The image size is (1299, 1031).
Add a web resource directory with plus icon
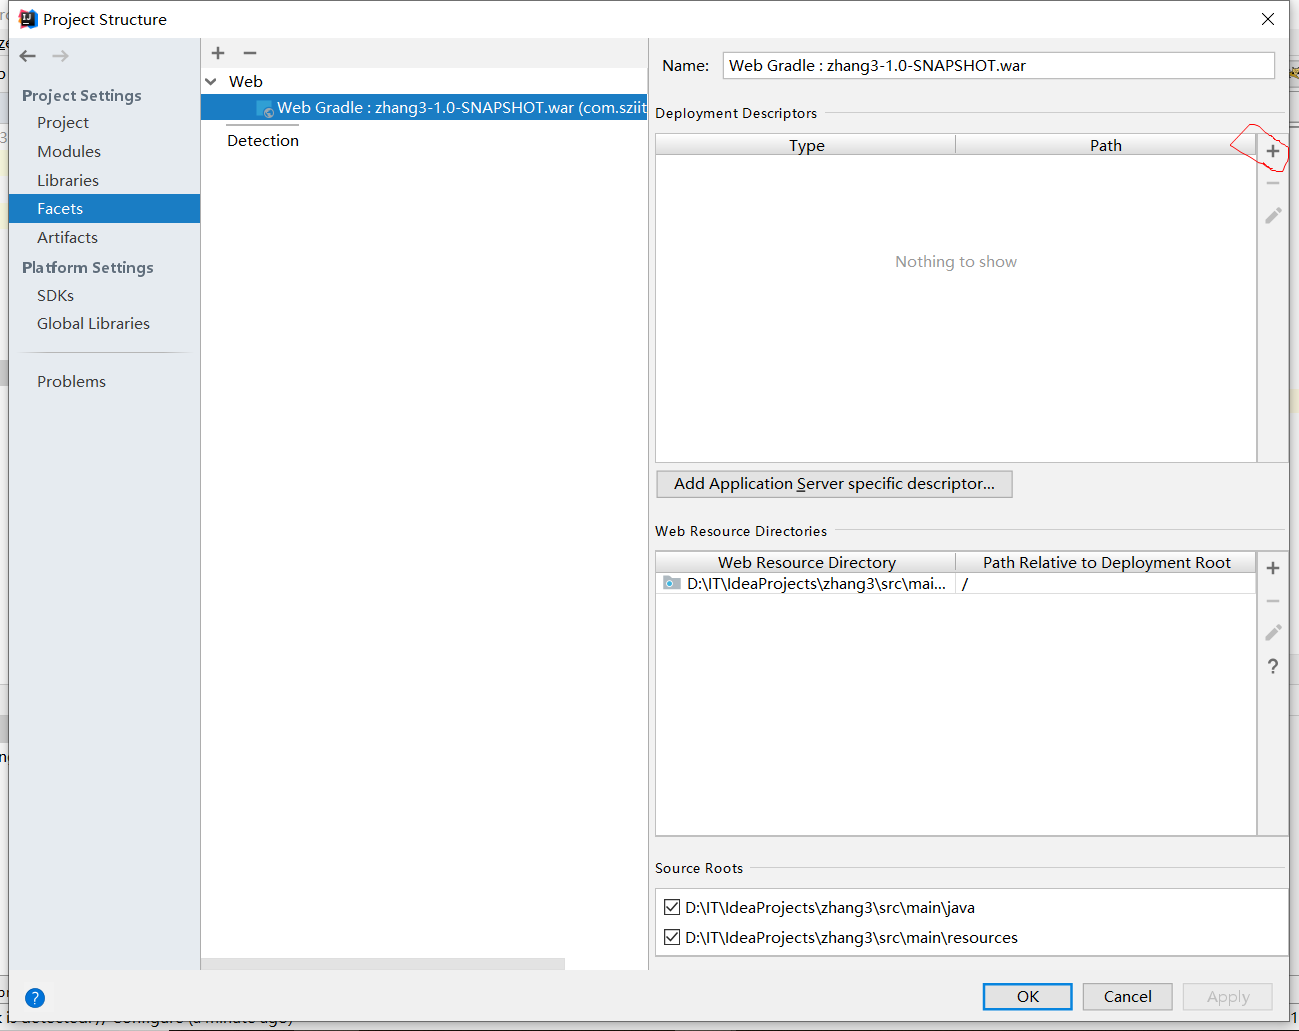(1272, 567)
